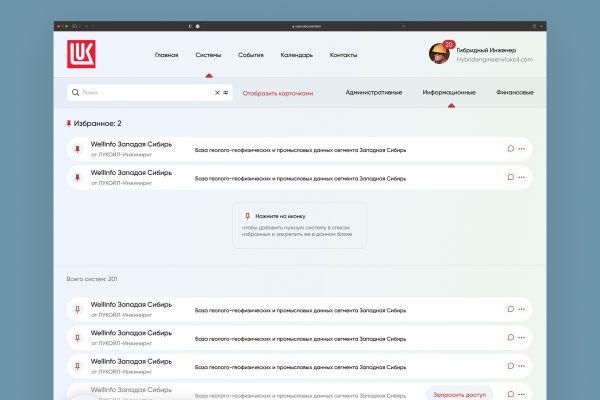
Task: Switch to the Финансовые tab
Action: [x=515, y=92]
